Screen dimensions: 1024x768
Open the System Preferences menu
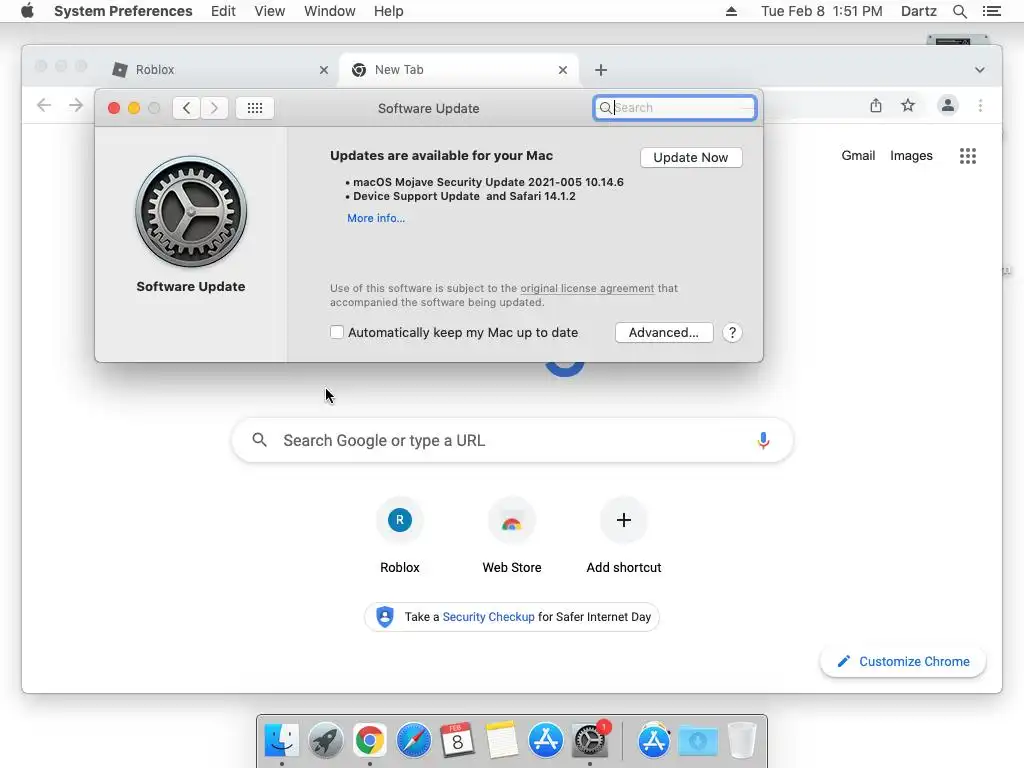point(123,11)
